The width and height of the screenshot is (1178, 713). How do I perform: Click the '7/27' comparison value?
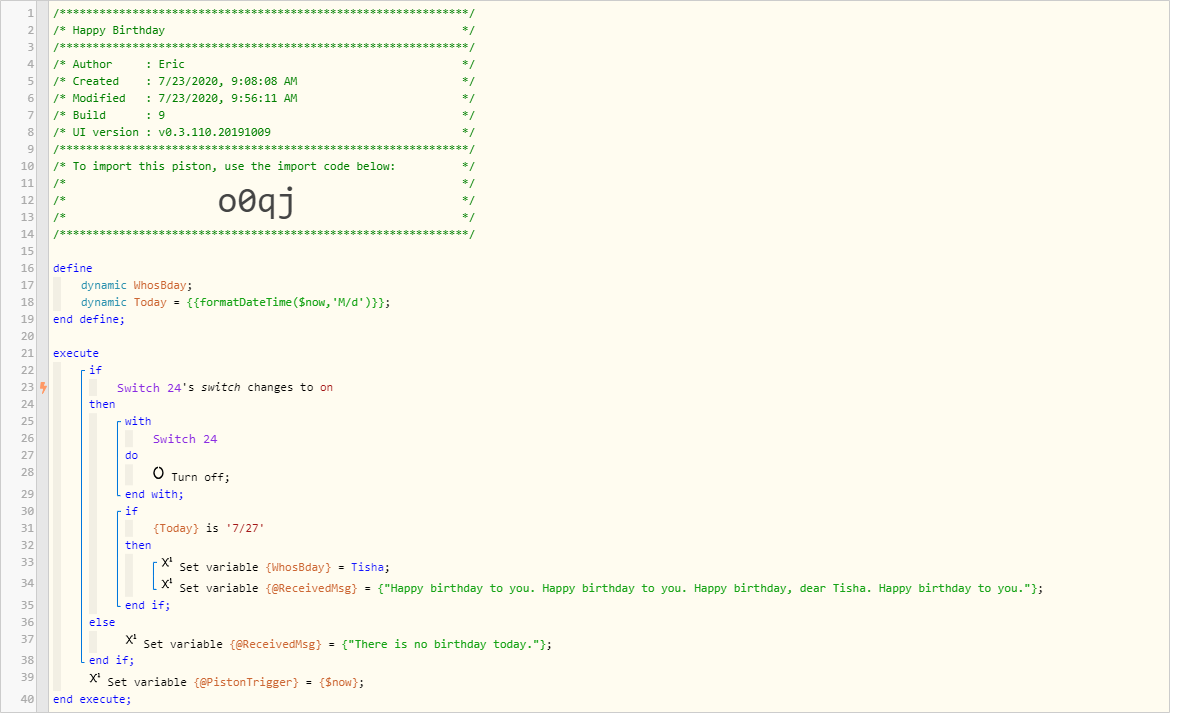[x=245, y=528]
